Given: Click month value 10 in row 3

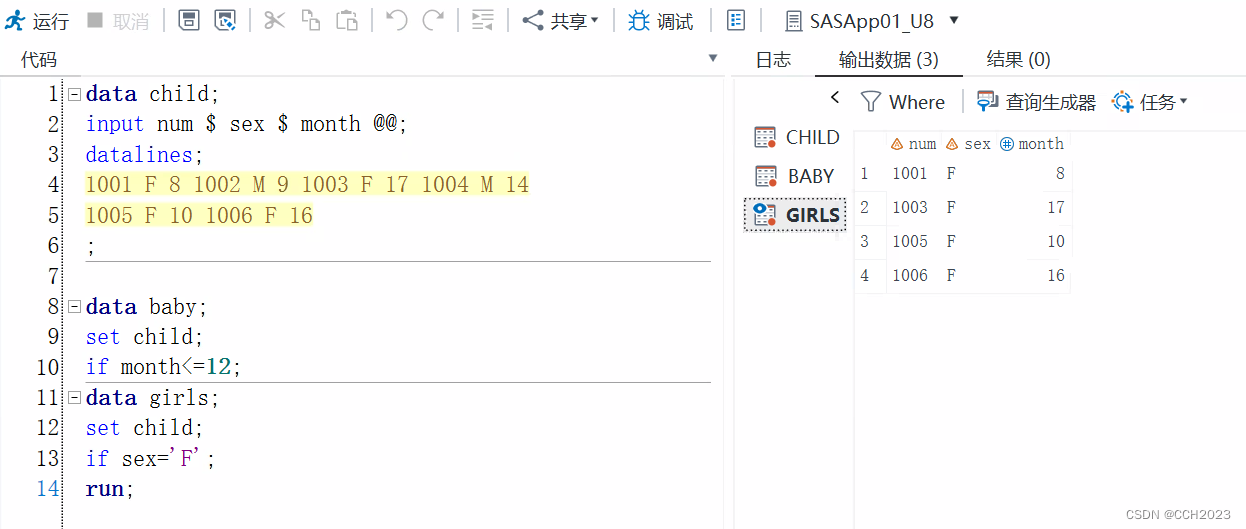Looking at the screenshot, I should pos(1056,242).
